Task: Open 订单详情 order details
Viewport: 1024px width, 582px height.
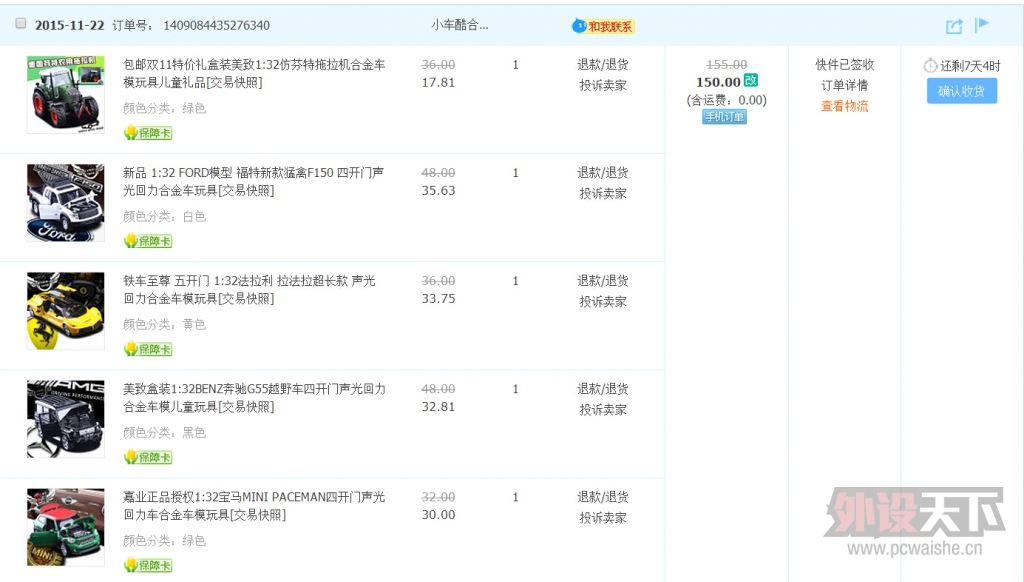Action: point(844,86)
